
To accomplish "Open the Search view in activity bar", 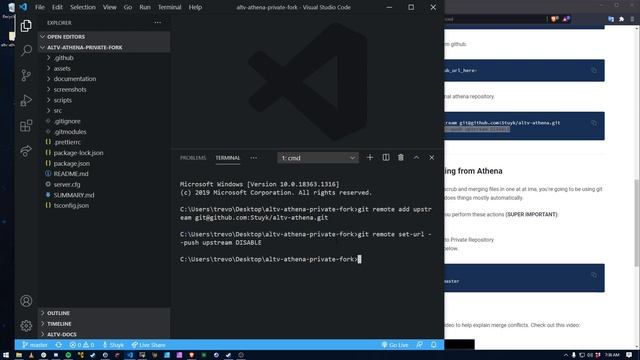I will 26,50.
